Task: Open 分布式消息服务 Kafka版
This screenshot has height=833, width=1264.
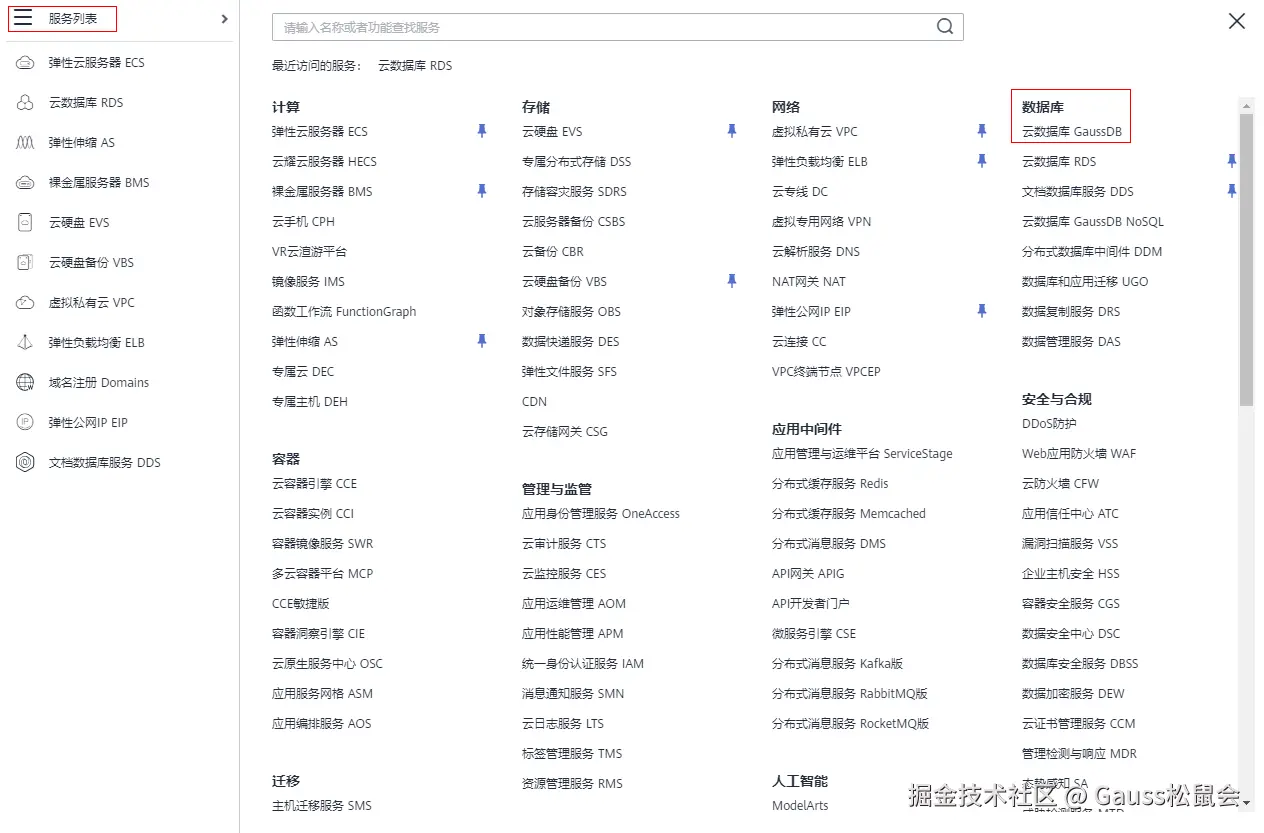Action: [x=838, y=664]
